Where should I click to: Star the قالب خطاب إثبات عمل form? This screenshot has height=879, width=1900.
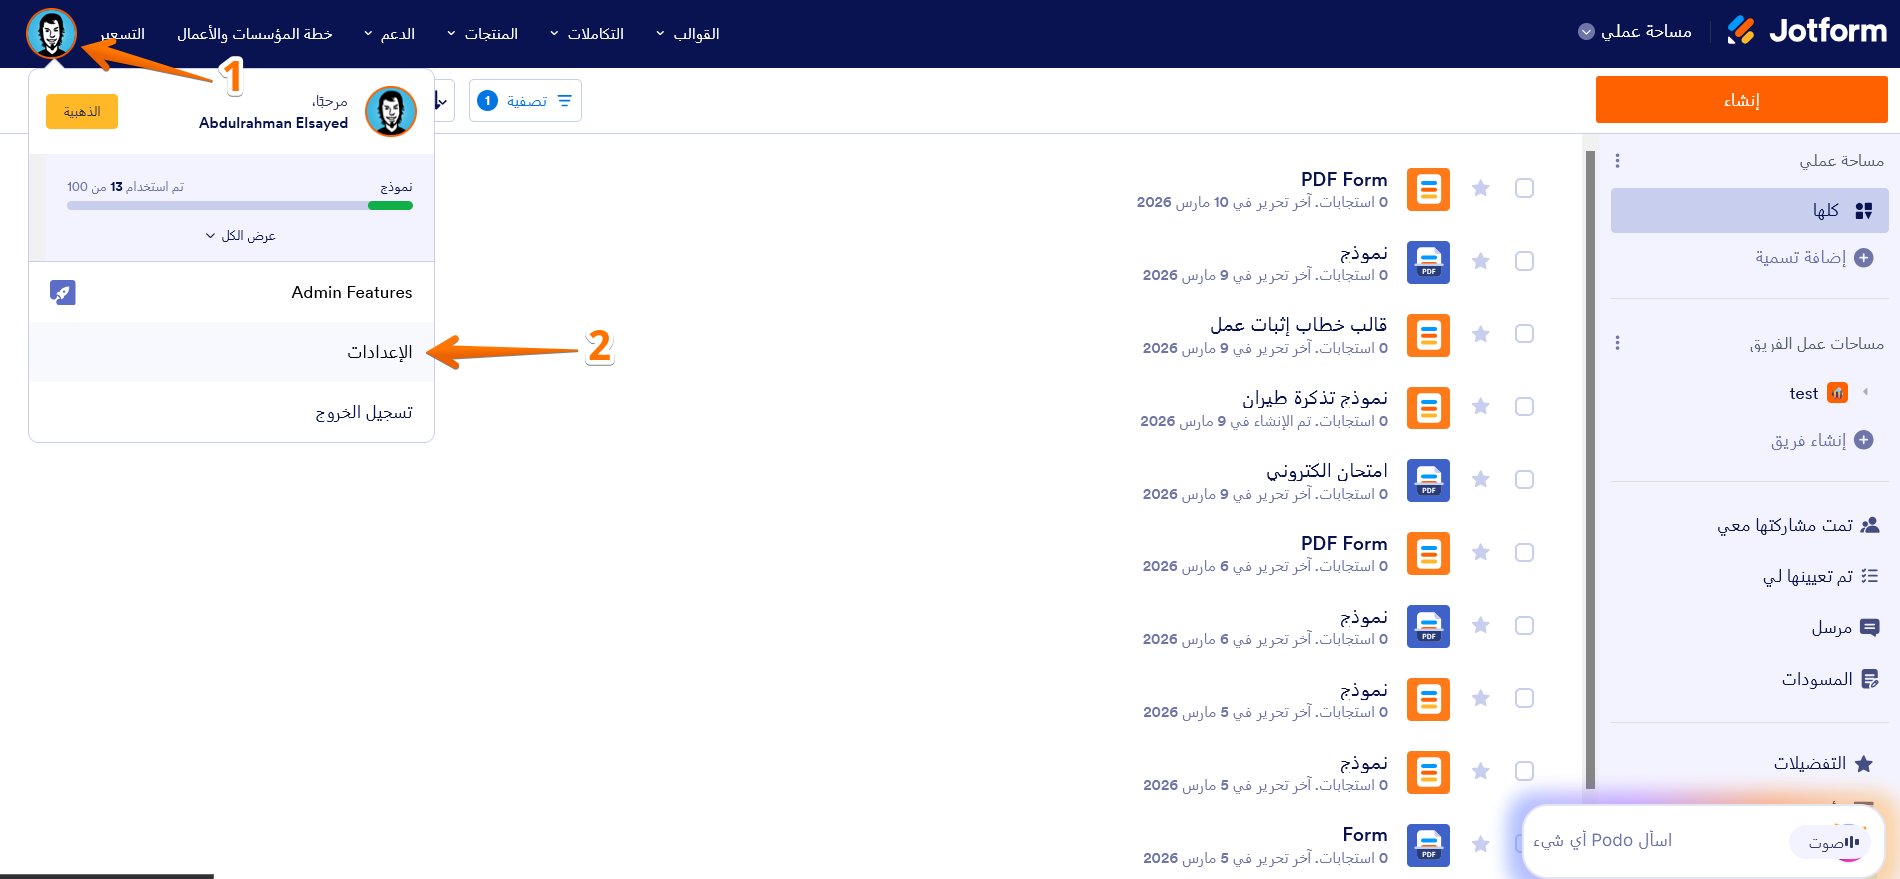pyautogui.click(x=1481, y=334)
